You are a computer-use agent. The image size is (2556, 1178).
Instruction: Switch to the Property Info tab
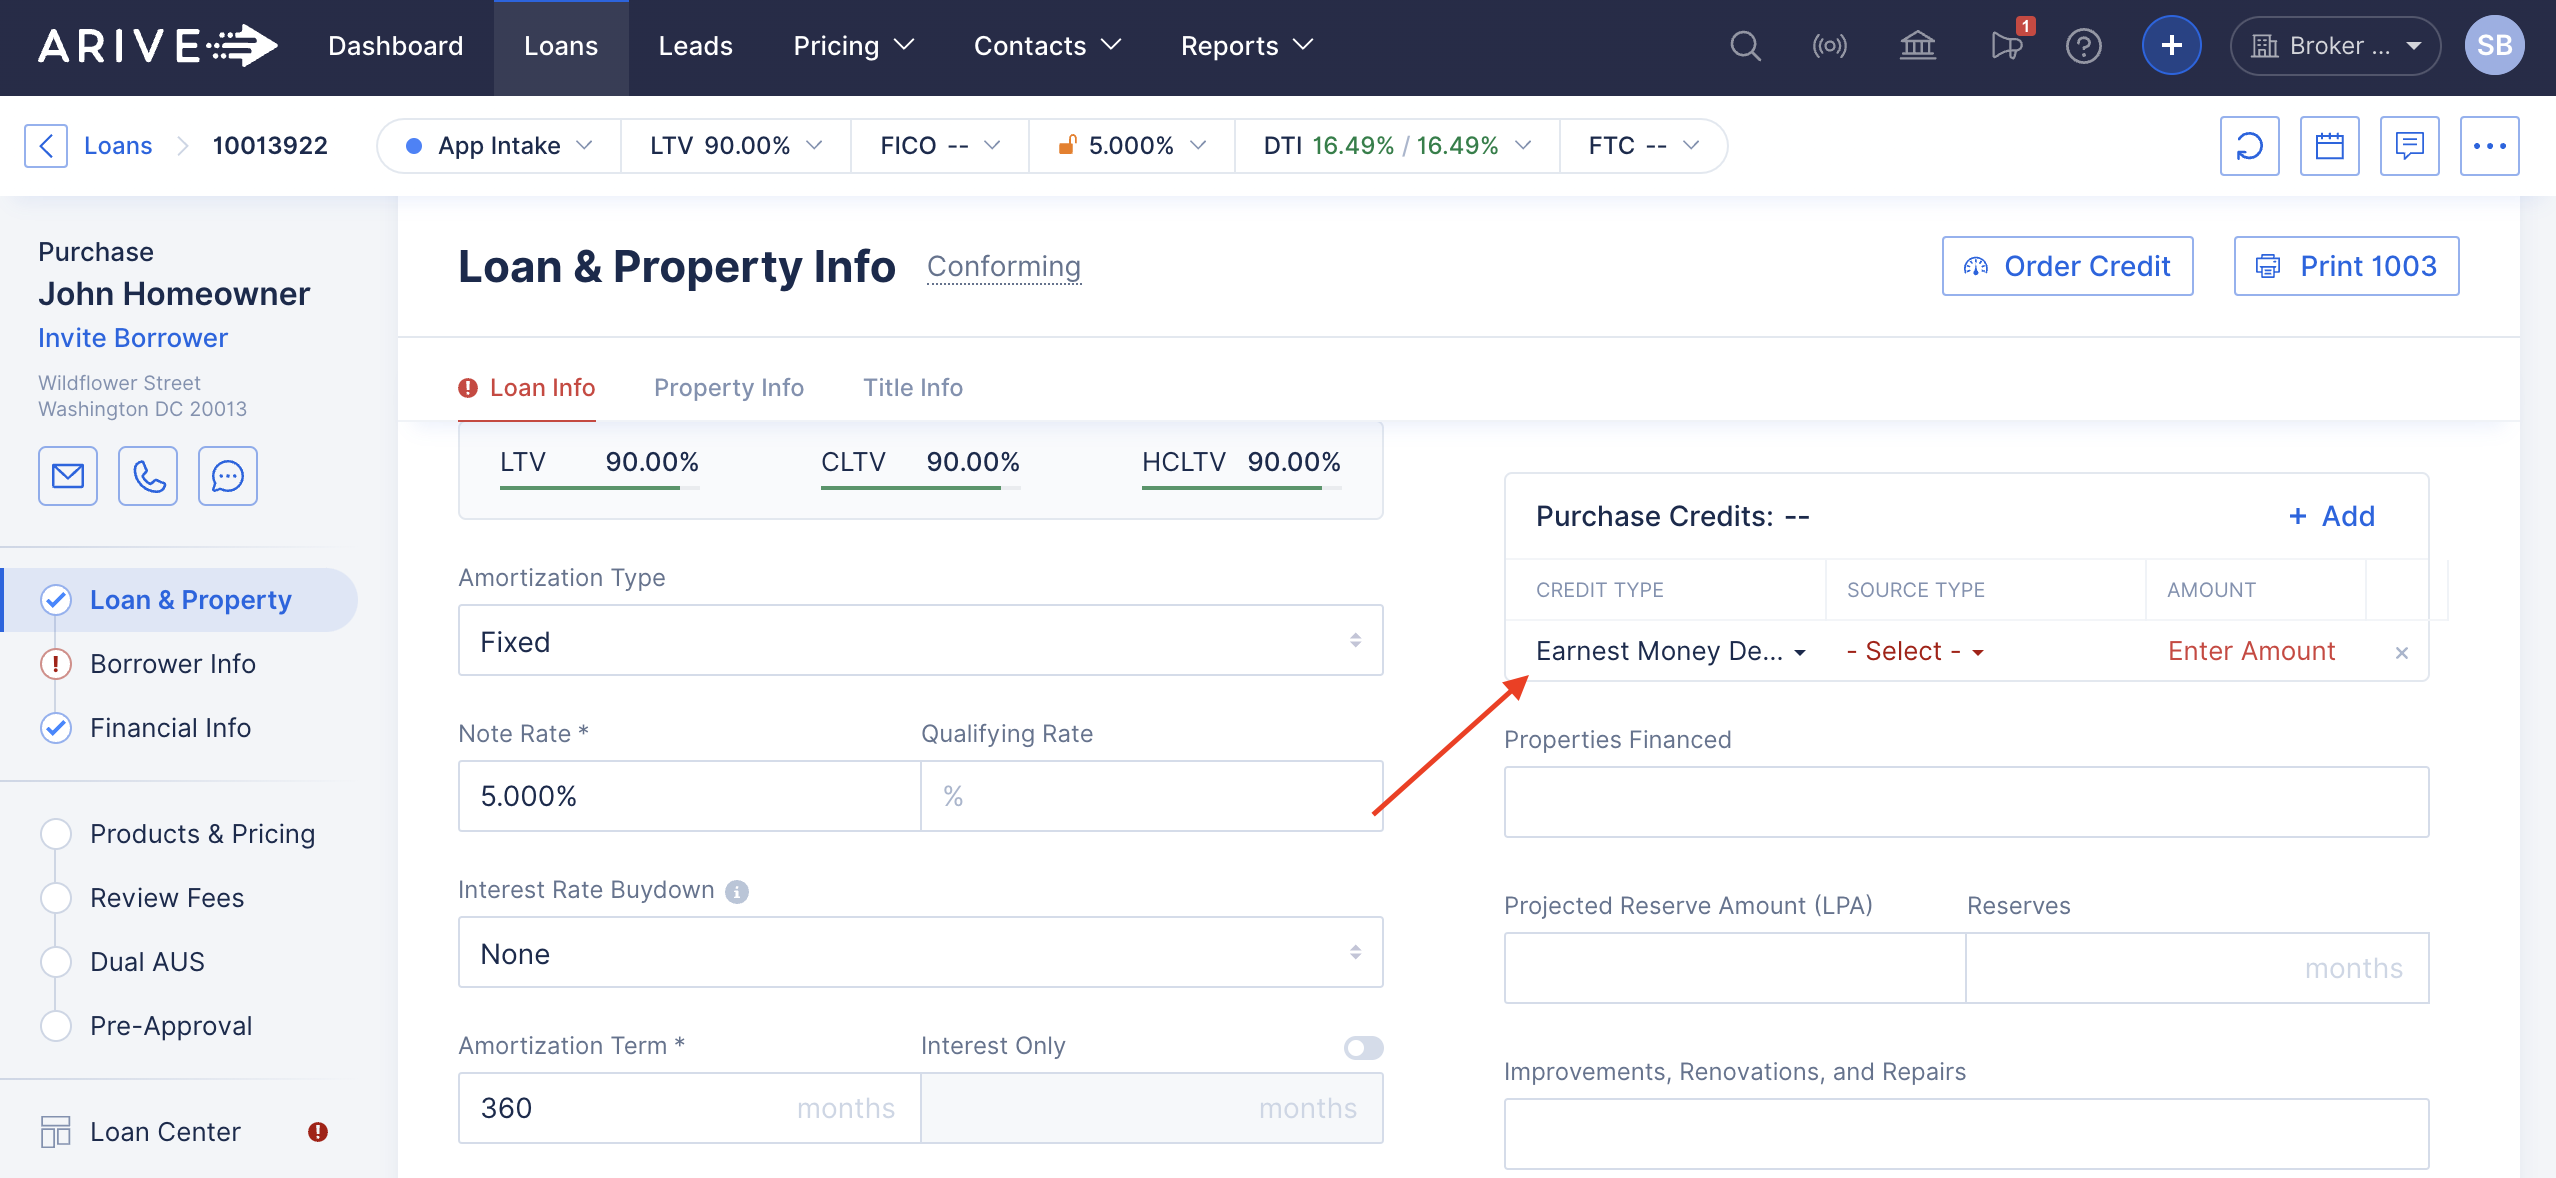click(728, 387)
